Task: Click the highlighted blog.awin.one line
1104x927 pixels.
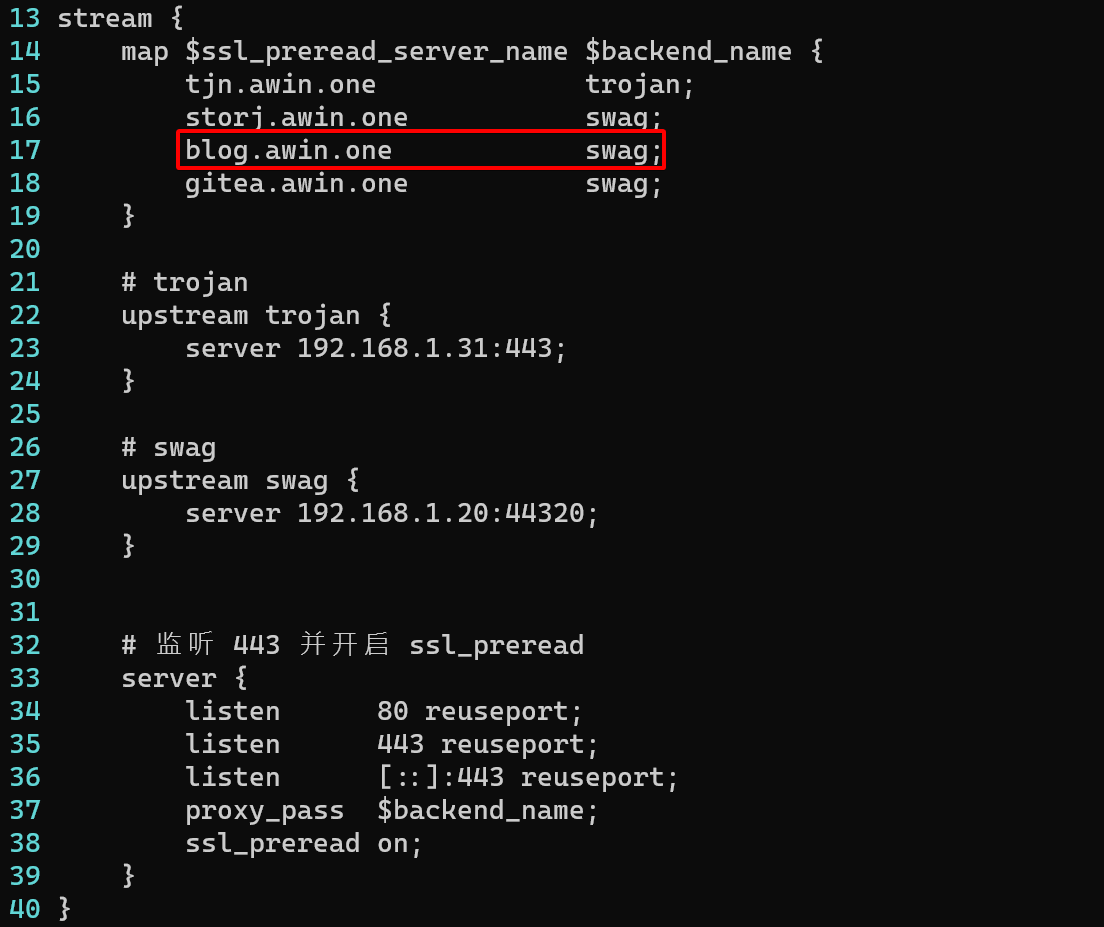Action: tap(421, 150)
